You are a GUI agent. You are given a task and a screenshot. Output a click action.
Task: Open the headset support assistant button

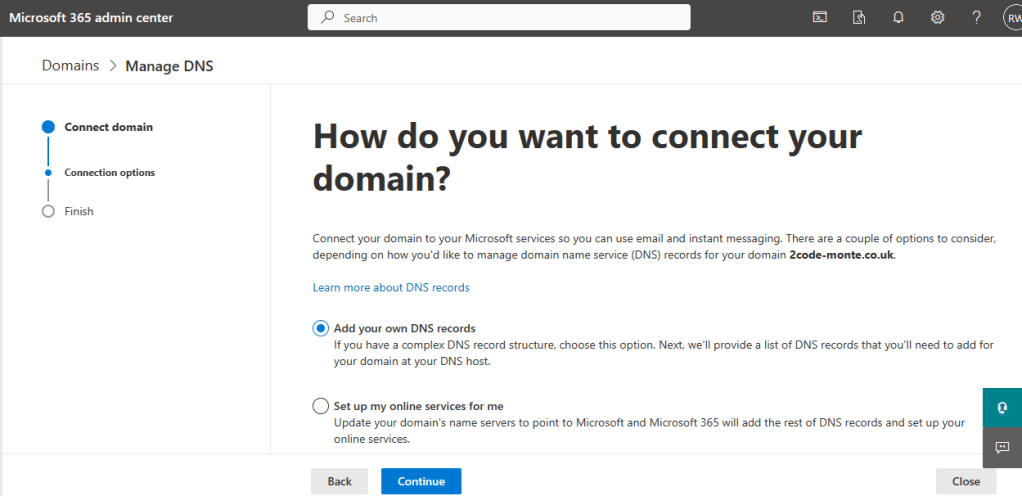click(x=1001, y=408)
